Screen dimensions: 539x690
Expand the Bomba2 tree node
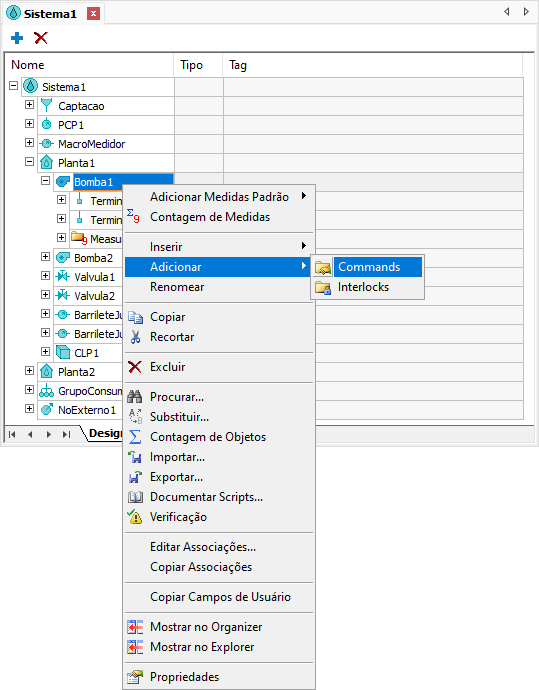(x=45, y=257)
